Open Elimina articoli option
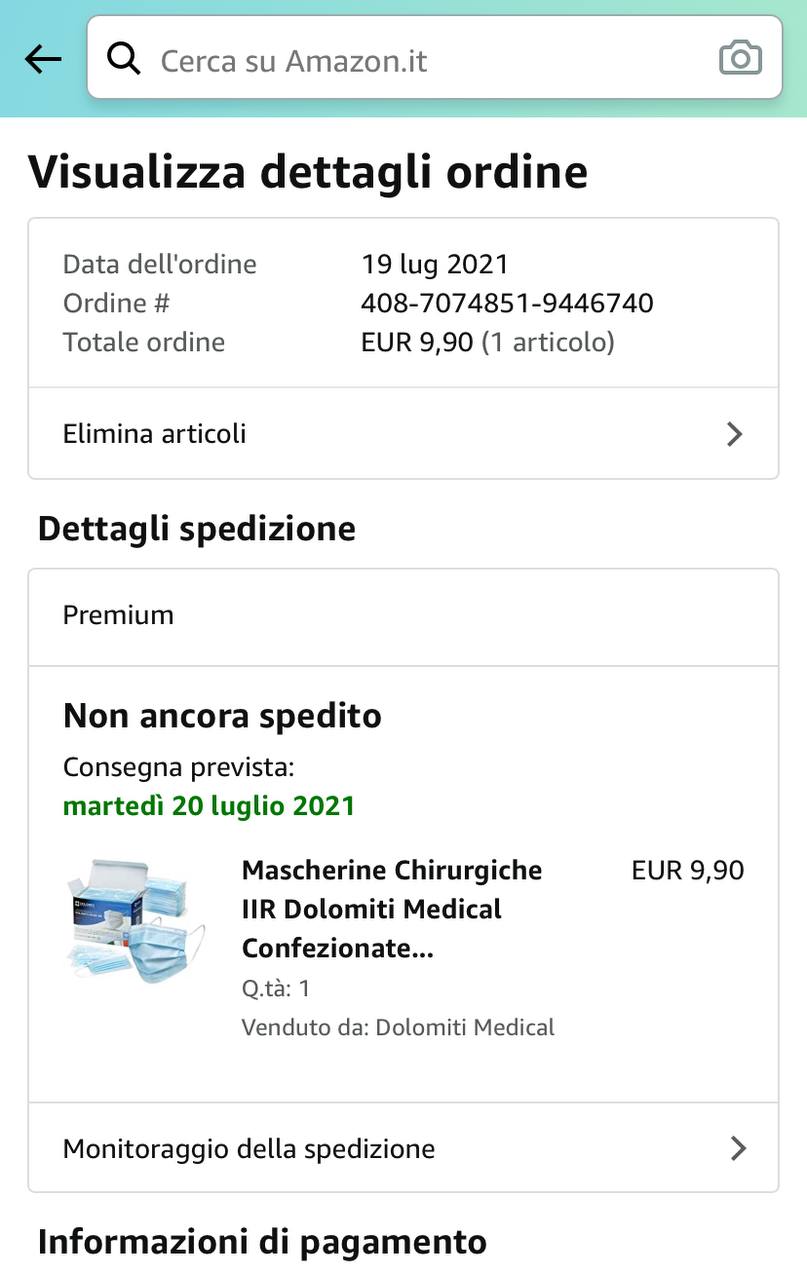 [155, 434]
